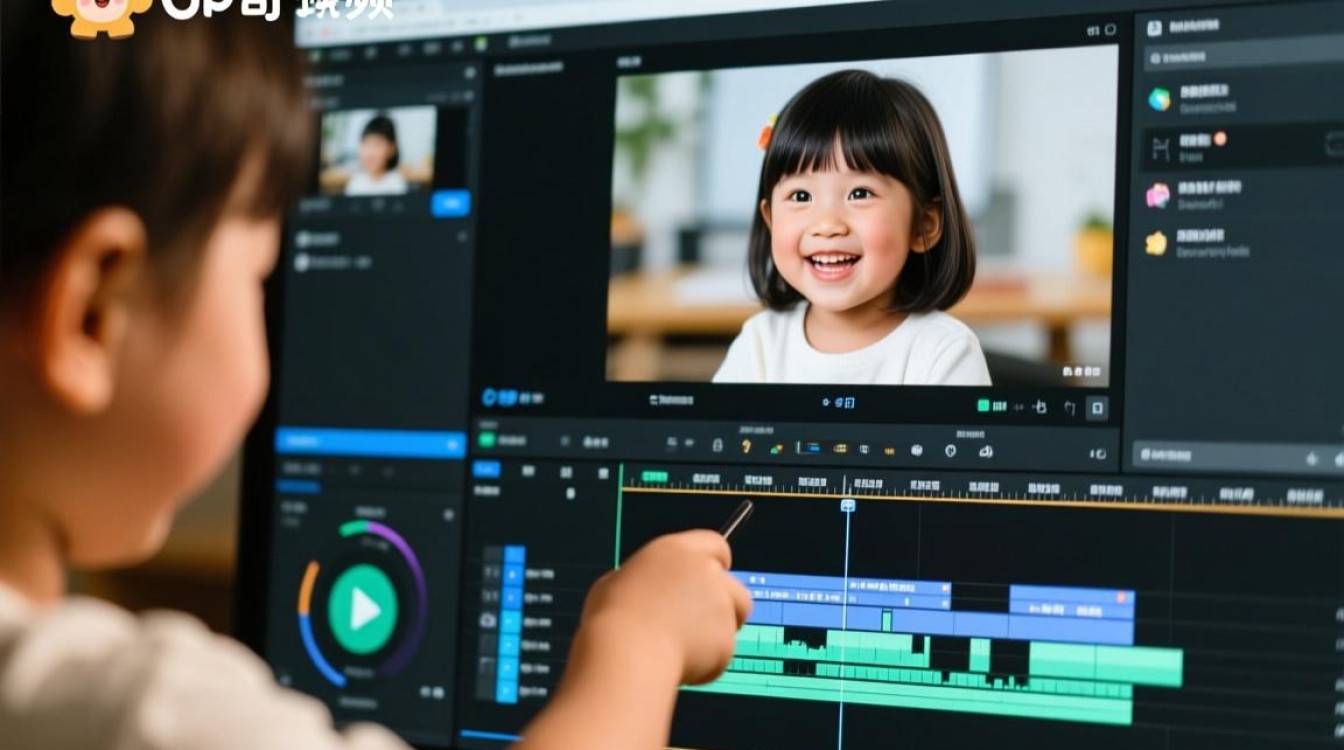The height and width of the screenshot is (750, 1344).
Task: Click the green time marker at the ruler's start
Action: click(x=655, y=476)
